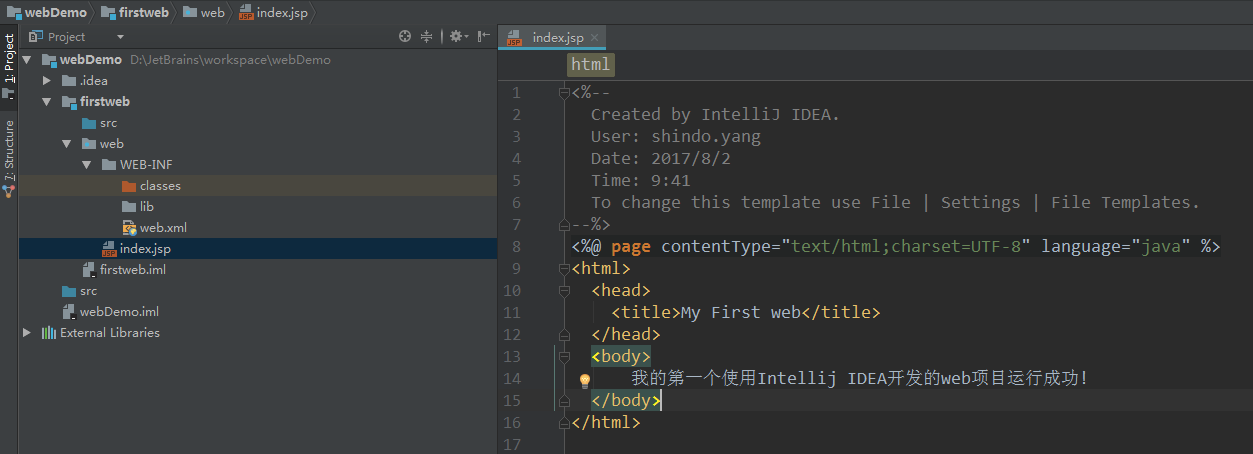Click 'My First web' title text
This screenshot has width=1253, height=454.
click(x=741, y=312)
